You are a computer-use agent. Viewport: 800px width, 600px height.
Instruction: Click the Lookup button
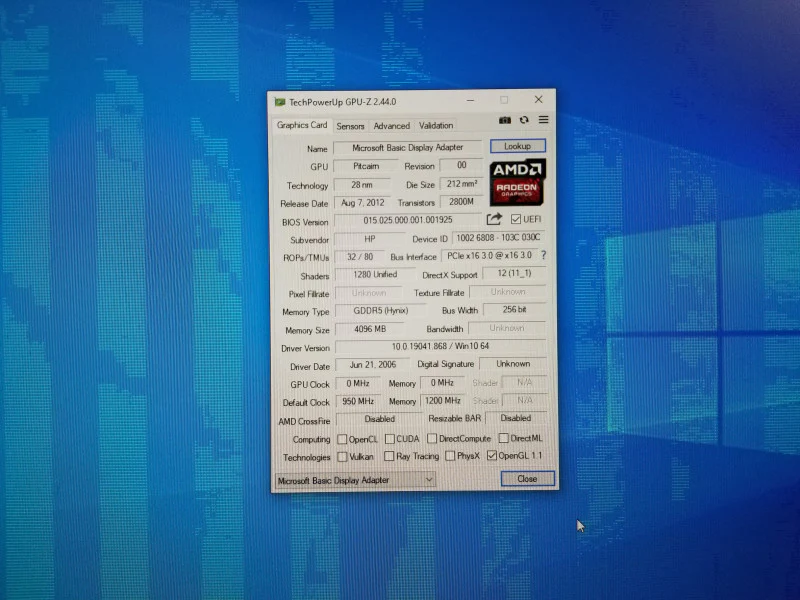pos(517,146)
